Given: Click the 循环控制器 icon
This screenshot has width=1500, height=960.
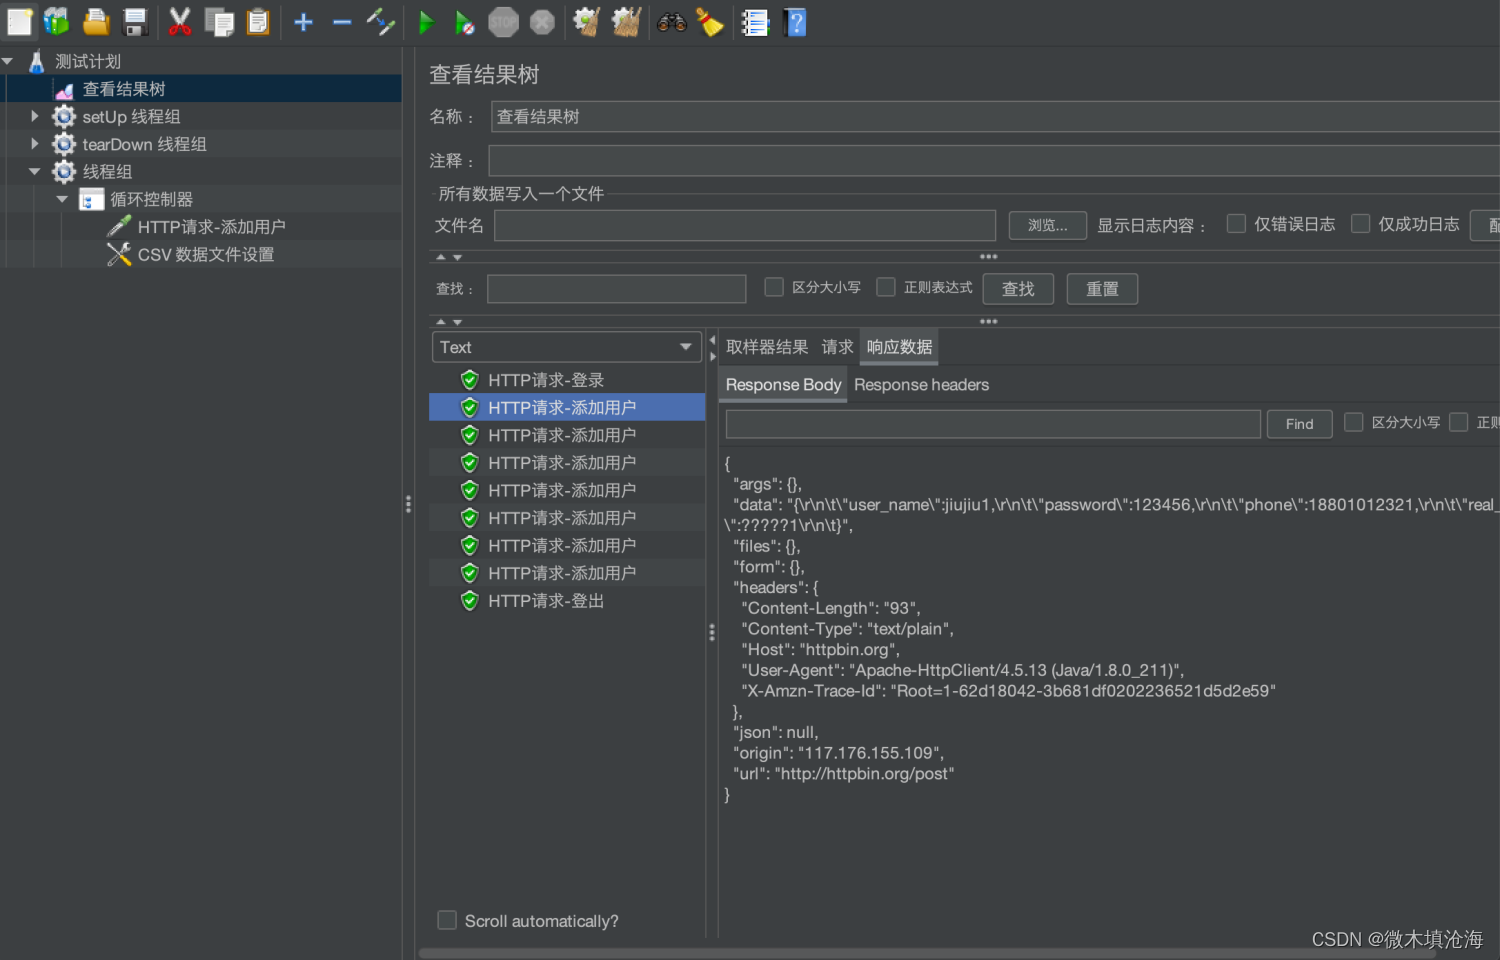Looking at the screenshot, I should pos(91,199).
